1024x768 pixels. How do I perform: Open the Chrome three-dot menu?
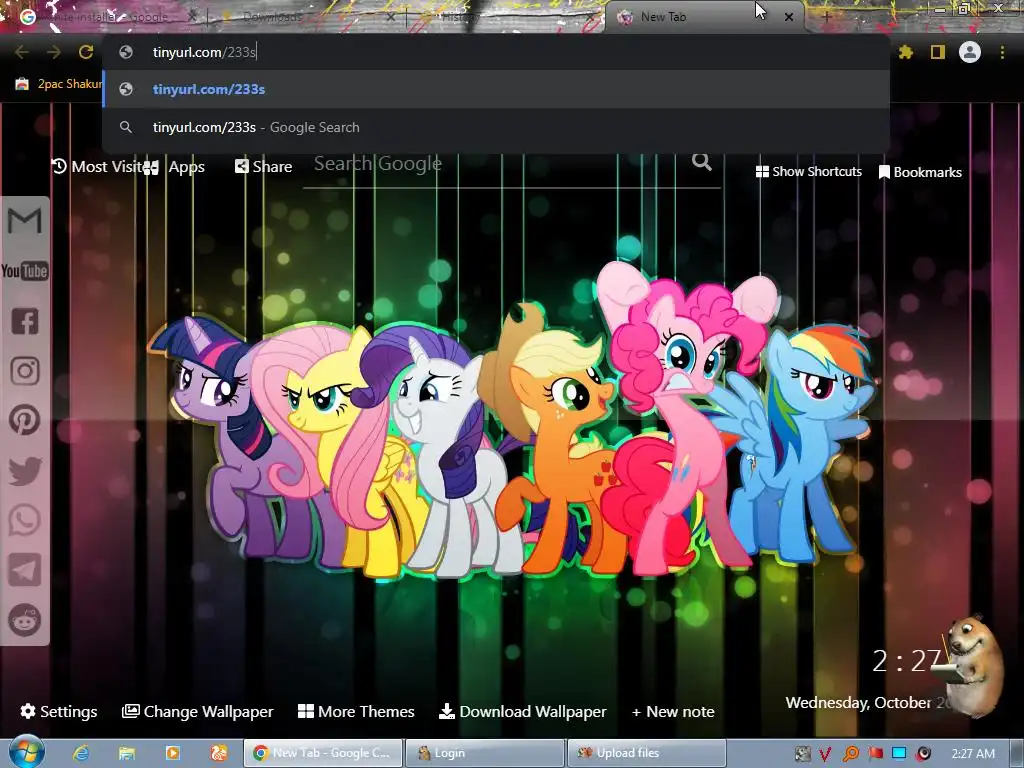(1002, 52)
